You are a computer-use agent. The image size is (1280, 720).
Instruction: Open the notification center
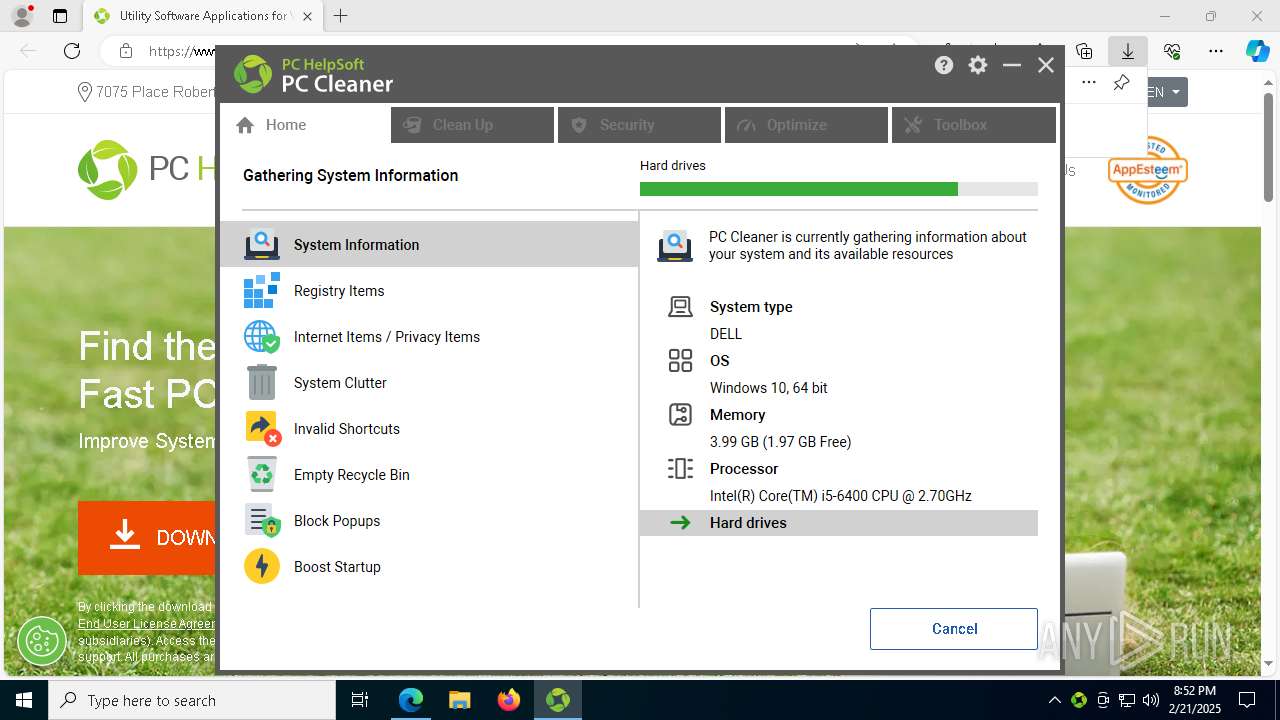(x=1247, y=700)
